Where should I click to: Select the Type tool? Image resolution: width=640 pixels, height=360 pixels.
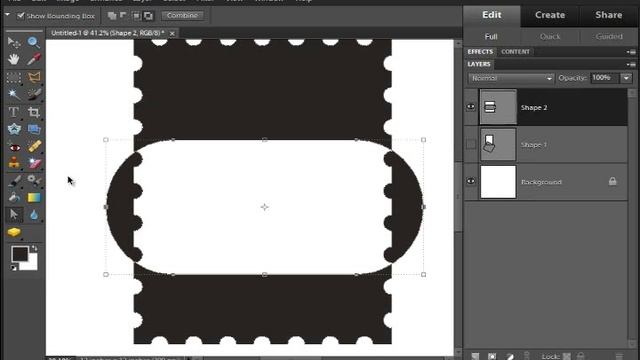(x=14, y=112)
